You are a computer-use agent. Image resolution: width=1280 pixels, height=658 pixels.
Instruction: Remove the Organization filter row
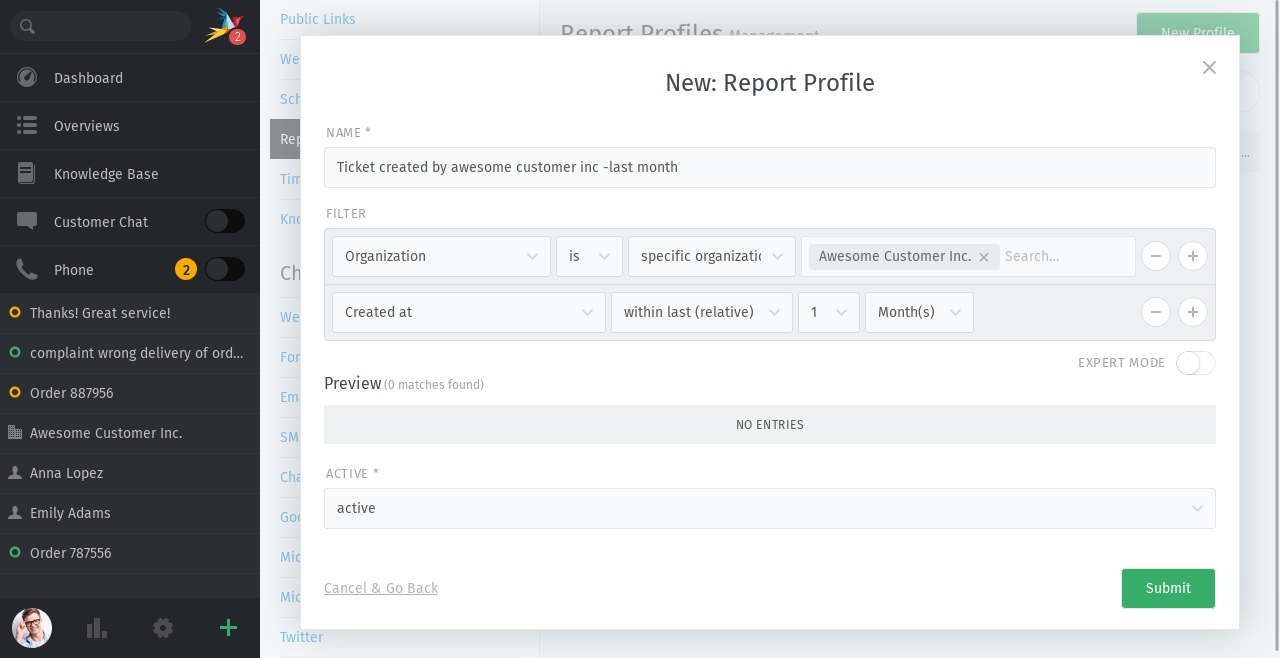pos(1155,256)
